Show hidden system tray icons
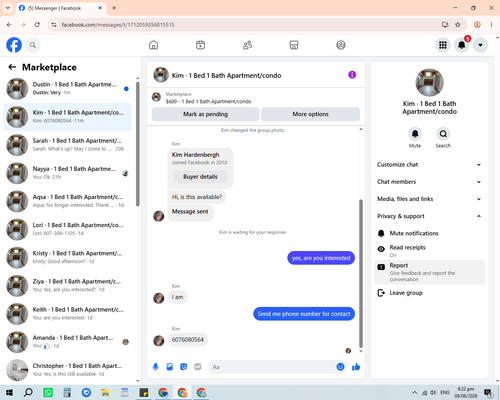This screenshot has width=500, height=400. click(414, 393)
